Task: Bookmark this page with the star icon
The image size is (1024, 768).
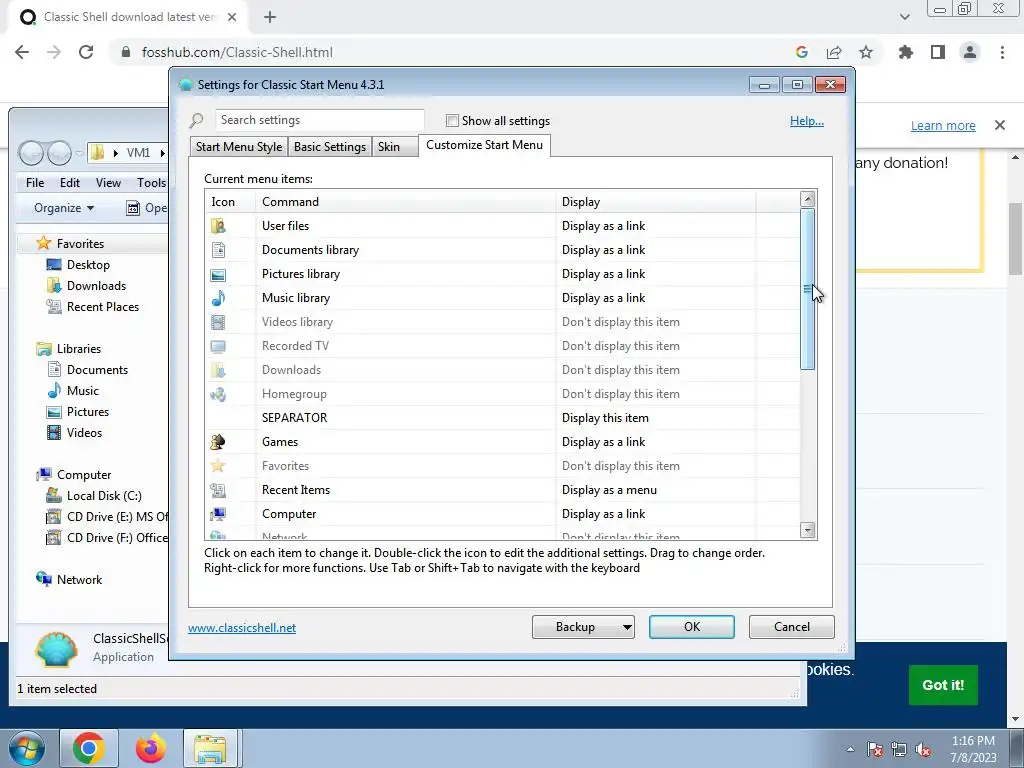Action: point(866,52)
